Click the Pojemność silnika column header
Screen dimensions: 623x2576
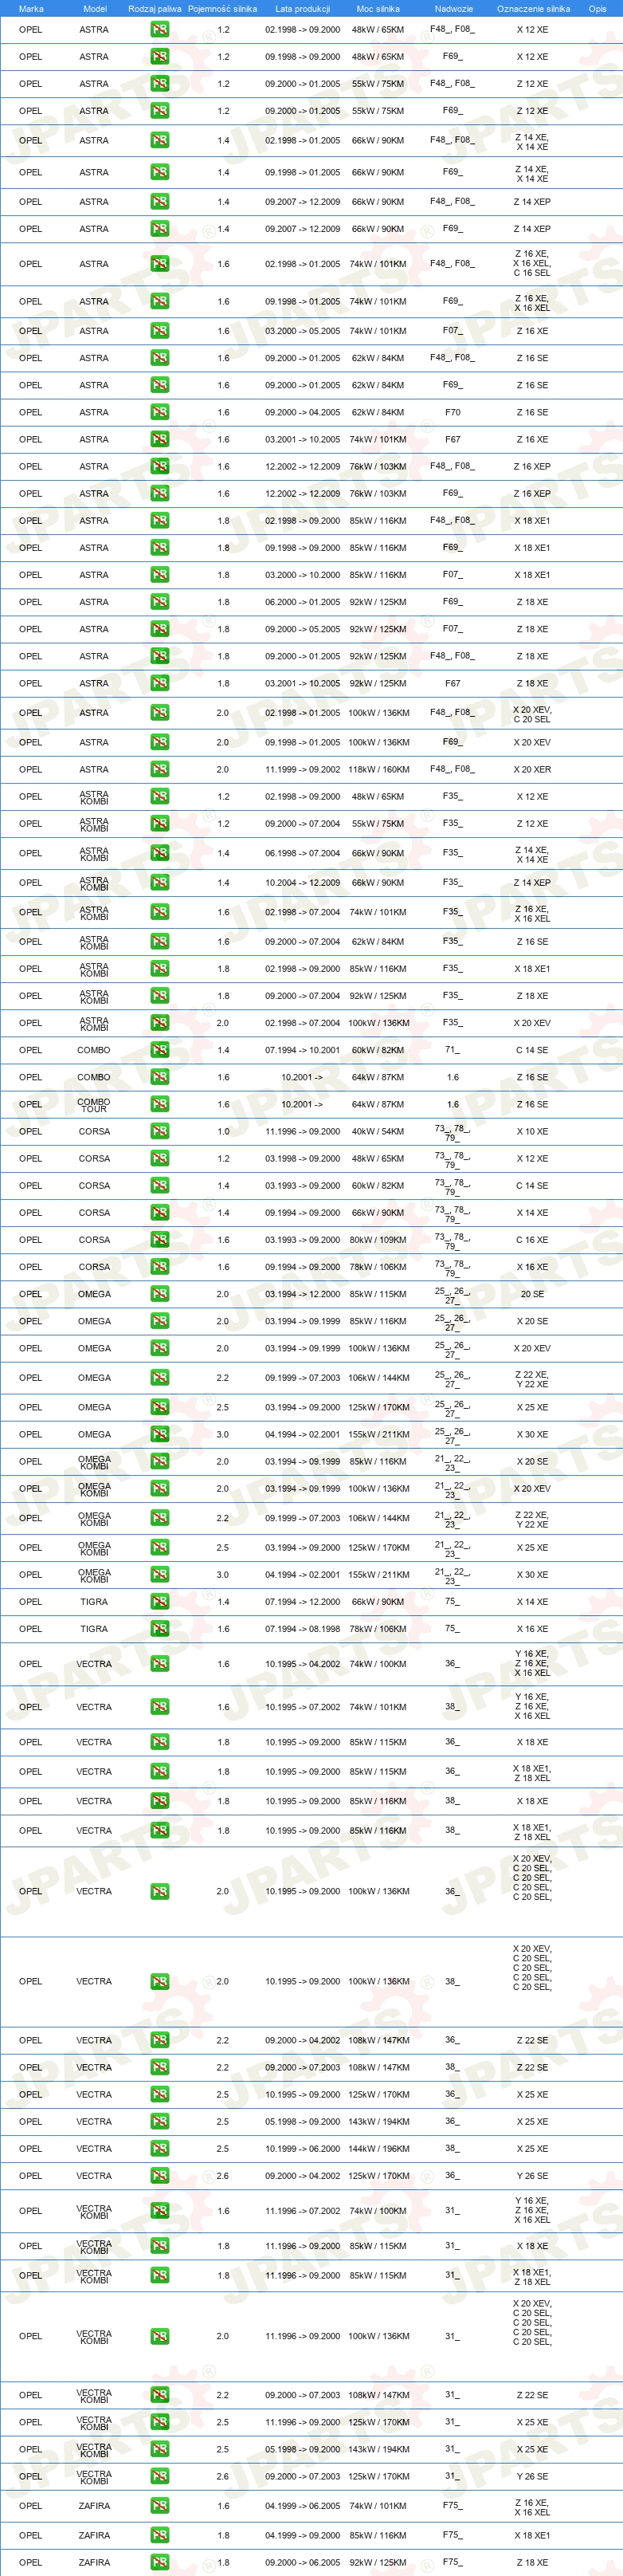[223, 9]
